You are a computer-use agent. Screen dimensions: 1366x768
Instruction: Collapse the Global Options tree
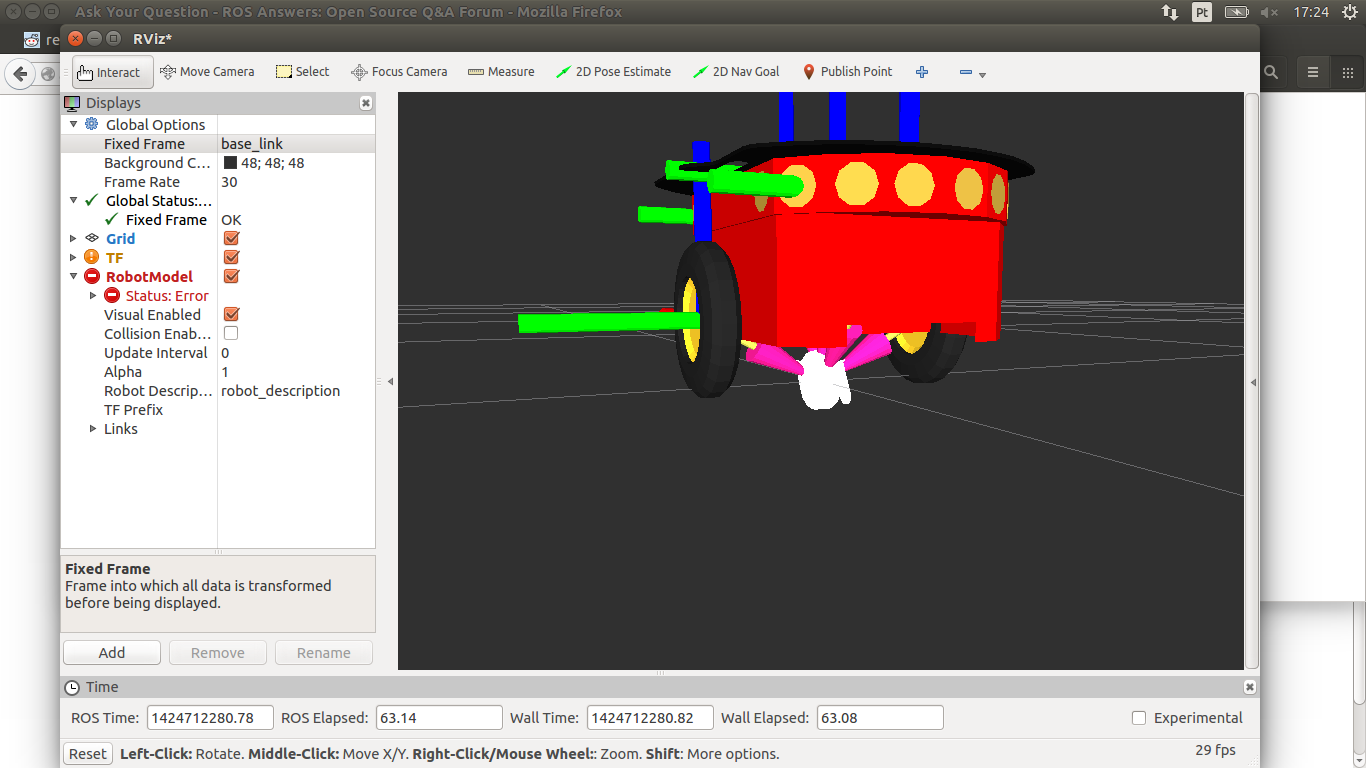click(73, 124)
